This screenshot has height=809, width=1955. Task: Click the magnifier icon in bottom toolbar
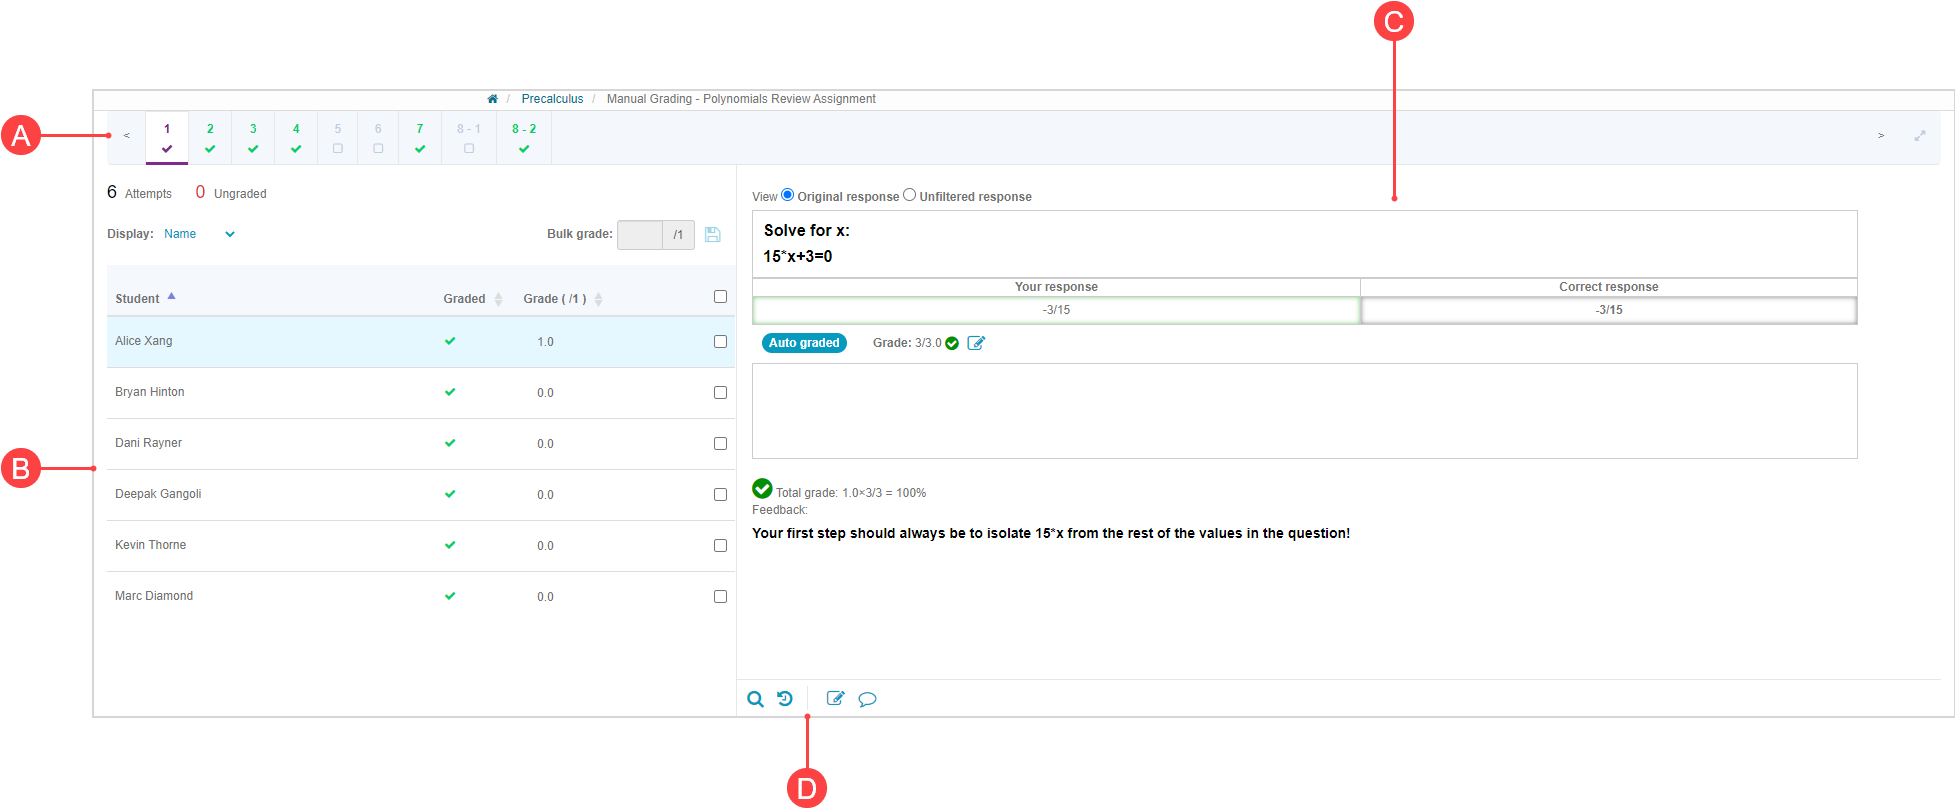pyautogui.click(x=755, y=699)
